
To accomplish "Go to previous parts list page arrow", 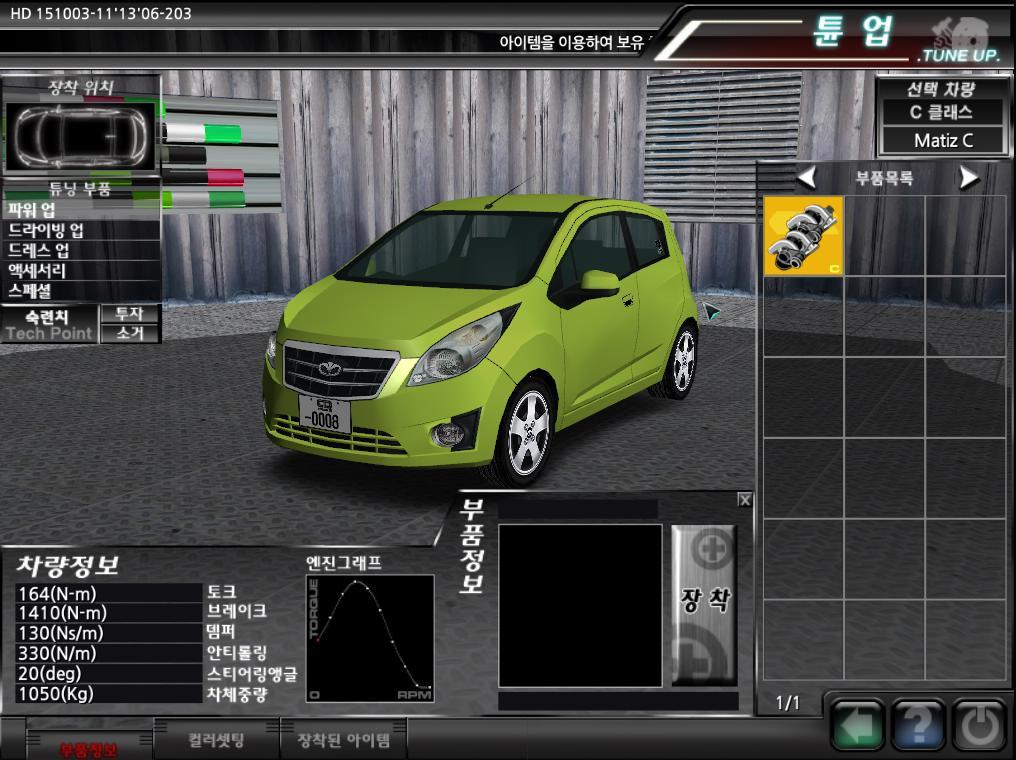I will (807, 178).
